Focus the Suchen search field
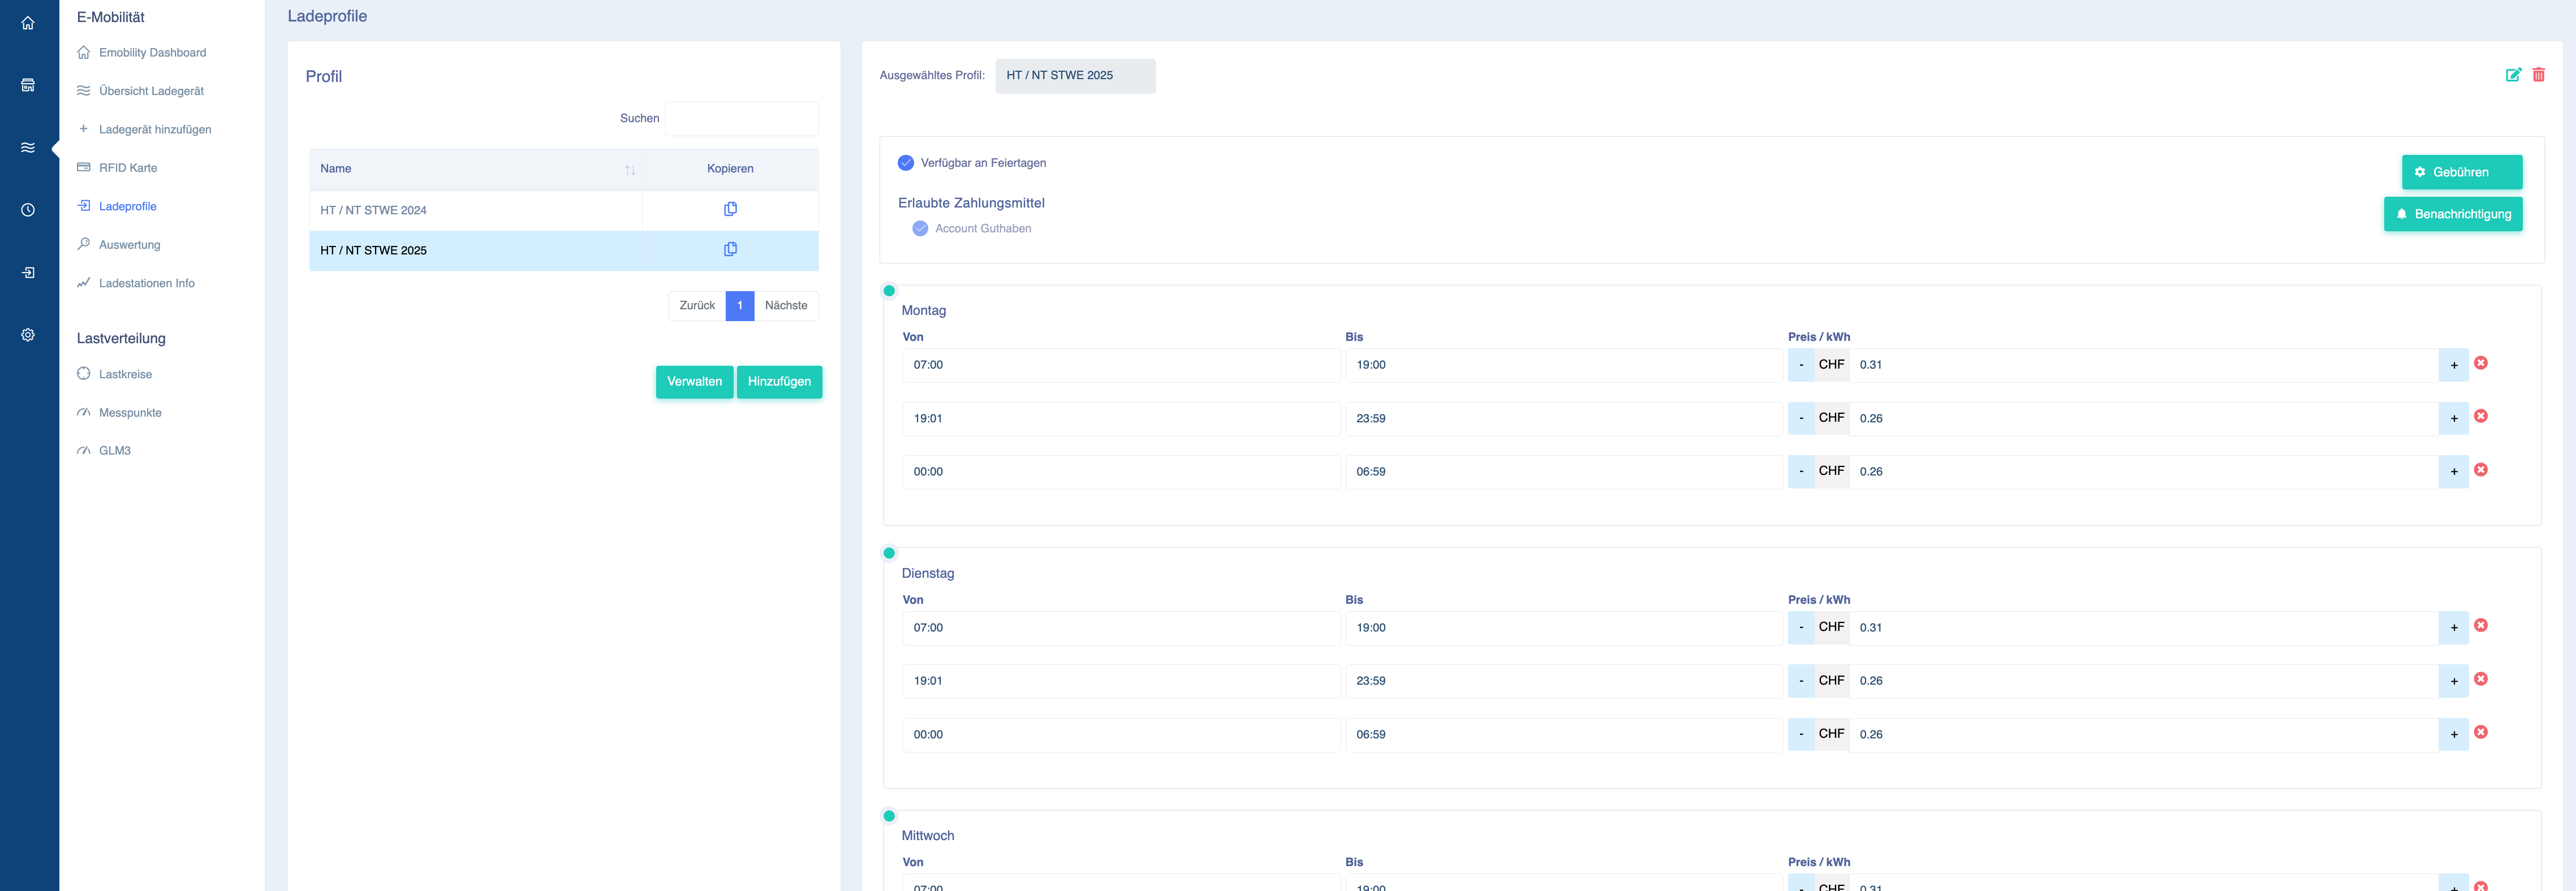The width and height of the screenshot is (2576, 891). coord(741,119)
